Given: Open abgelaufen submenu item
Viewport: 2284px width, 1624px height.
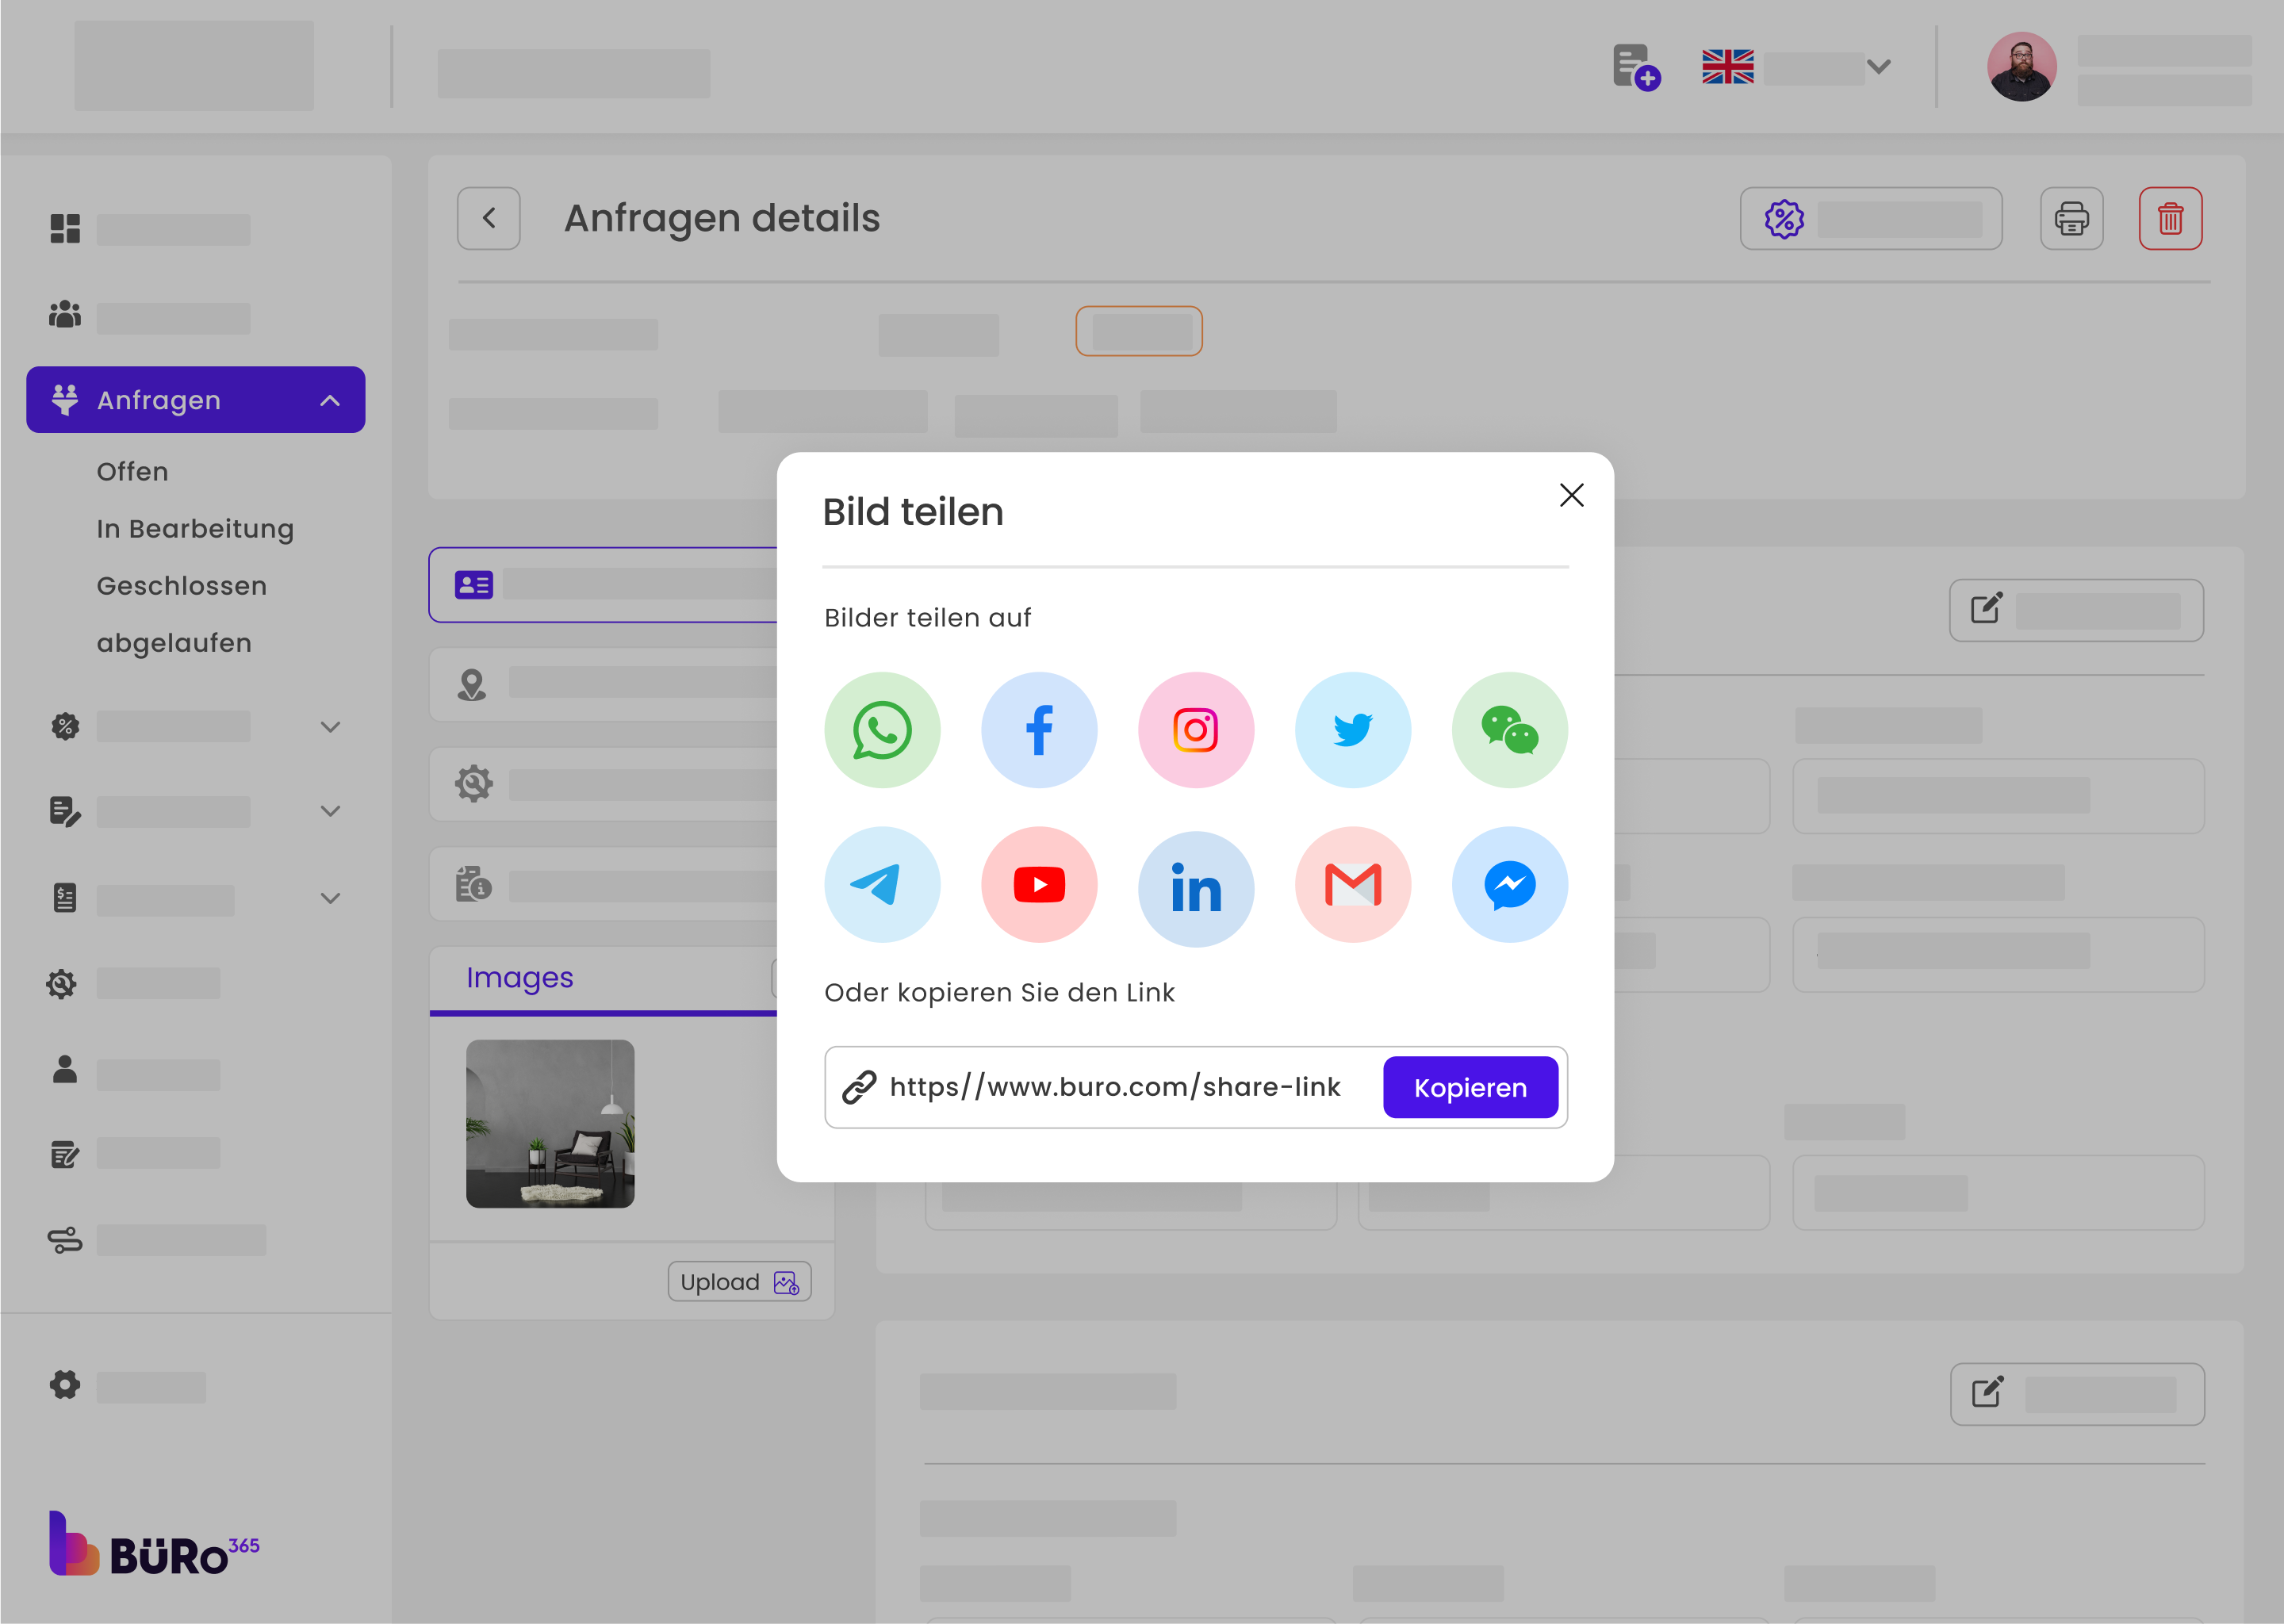Looking at the screenshot, I should tap(174, 643).
